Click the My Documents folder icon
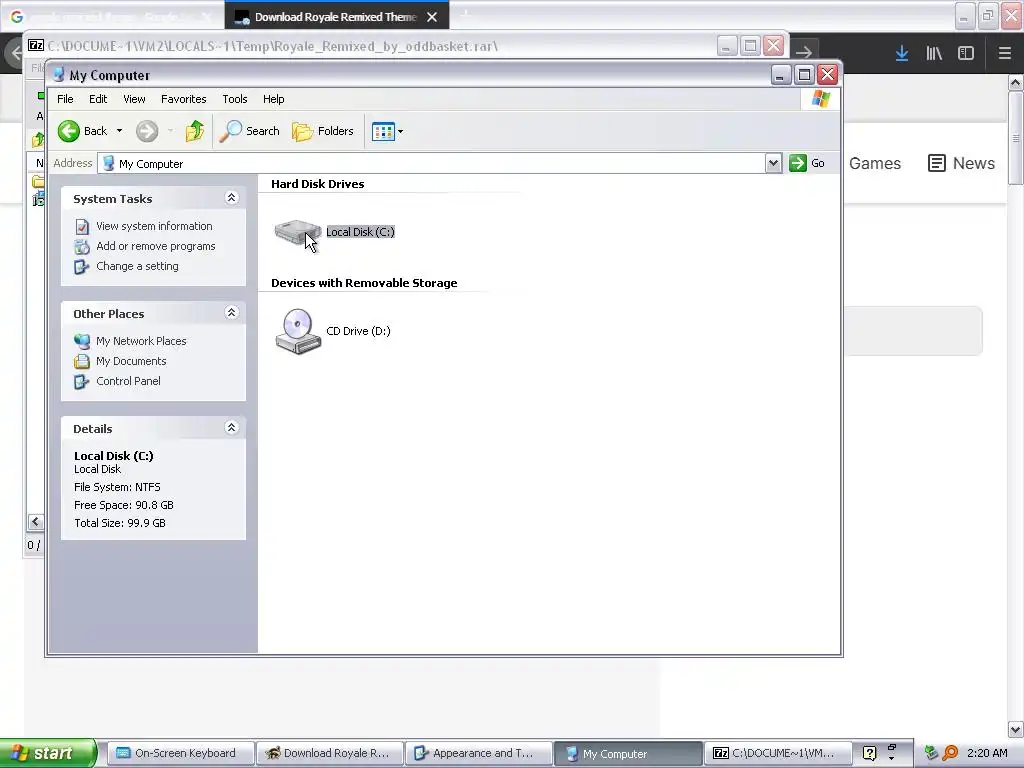This screenshot has height=768, width=1024. pyautogui.click(x=82, y=362)
